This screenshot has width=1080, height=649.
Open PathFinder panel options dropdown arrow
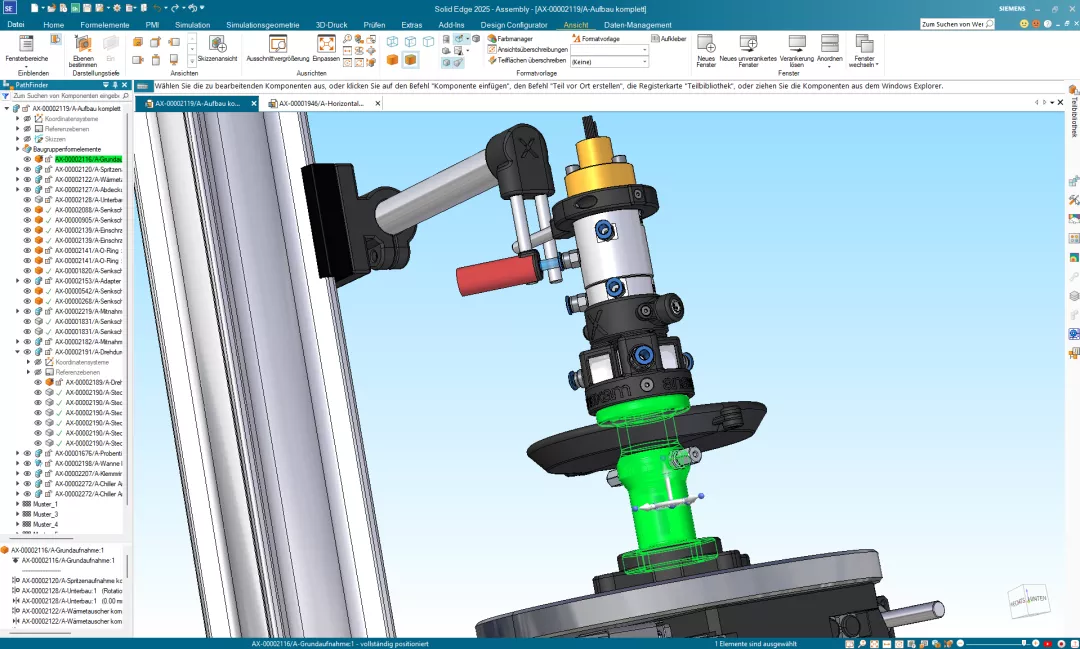tap(105, 85)
